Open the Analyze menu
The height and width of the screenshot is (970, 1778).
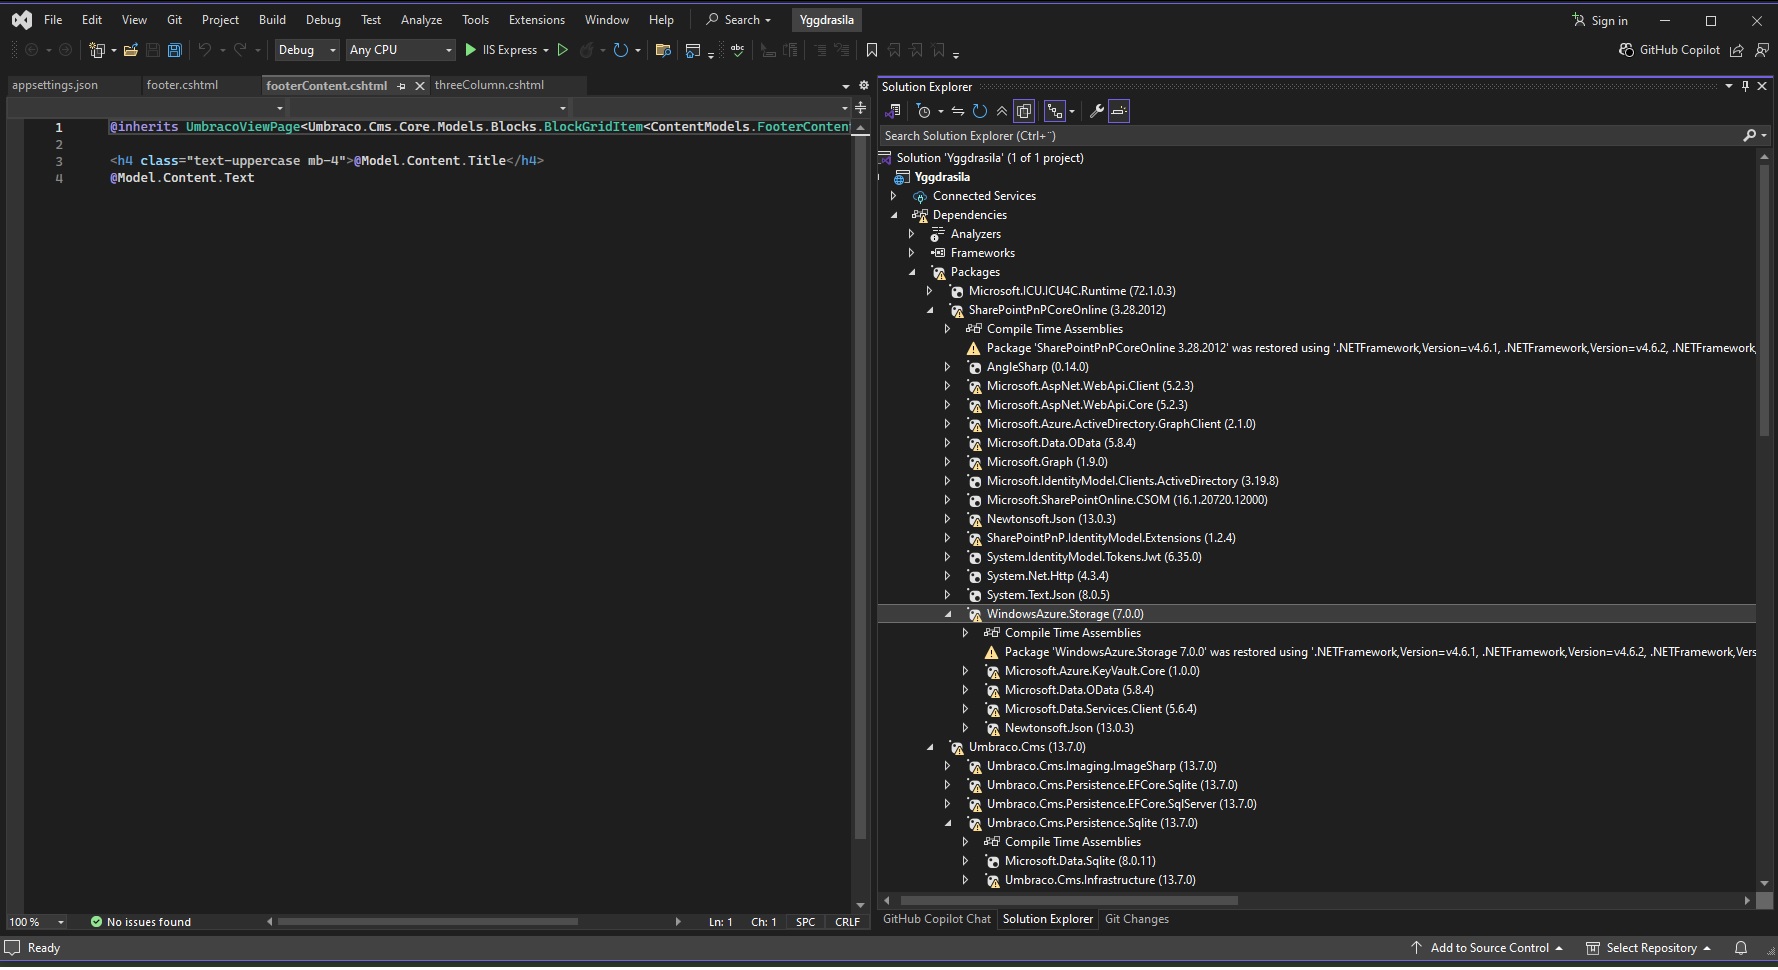coord(421,20)
